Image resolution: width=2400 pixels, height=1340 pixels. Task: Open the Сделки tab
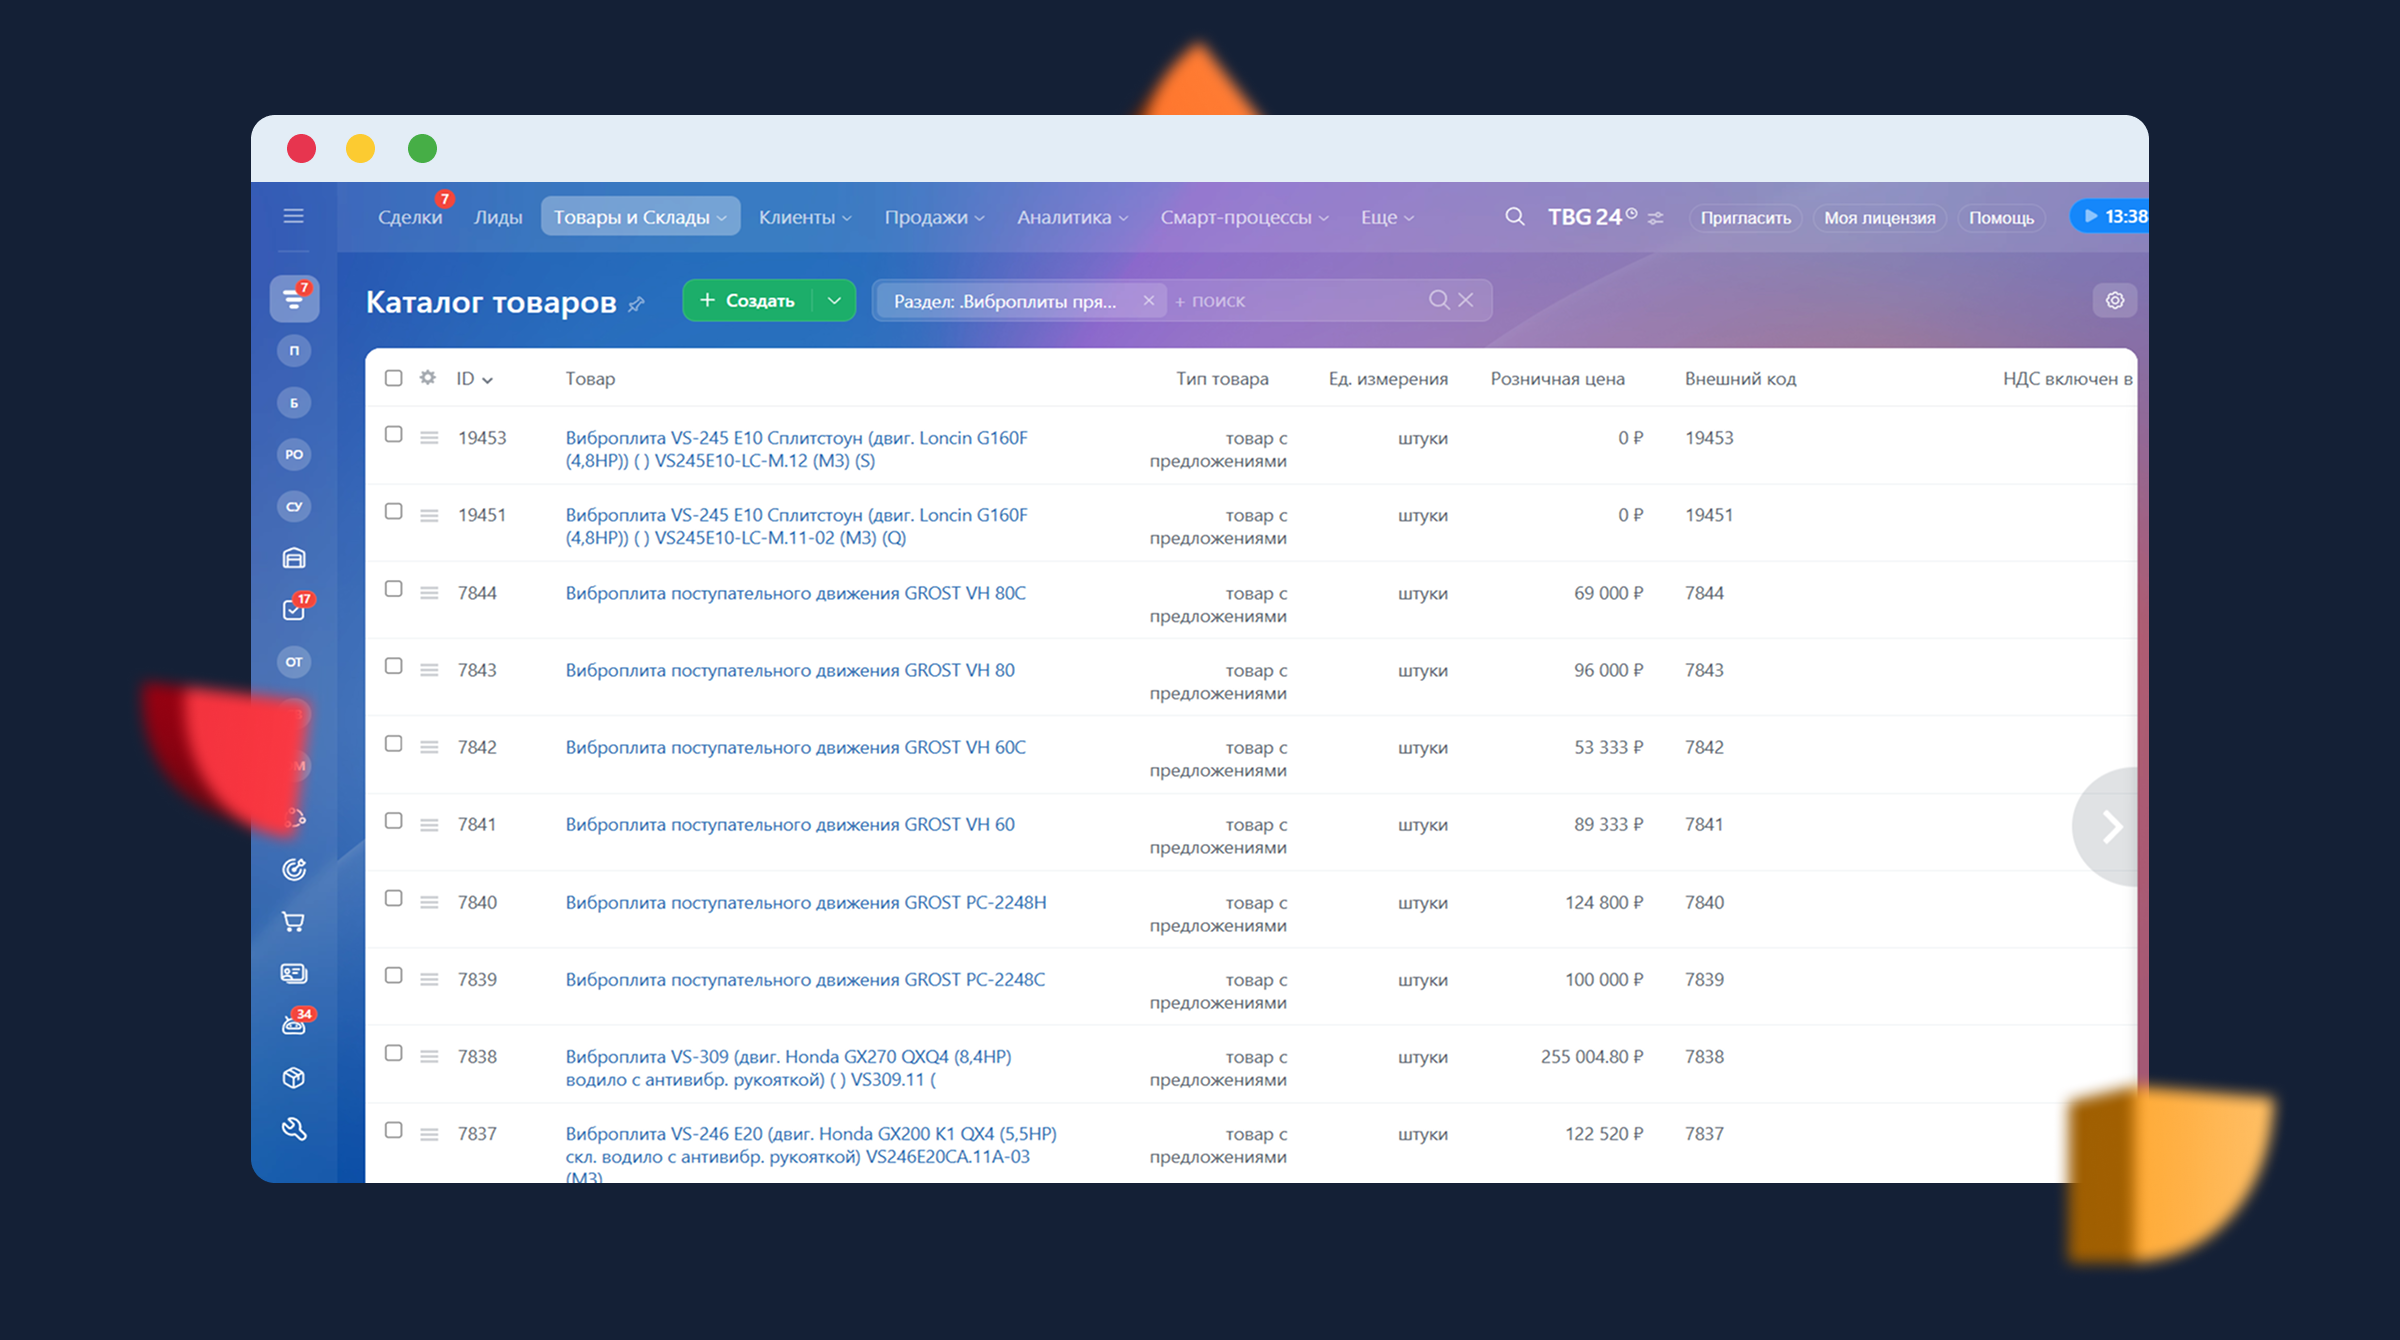click(409, 217)
